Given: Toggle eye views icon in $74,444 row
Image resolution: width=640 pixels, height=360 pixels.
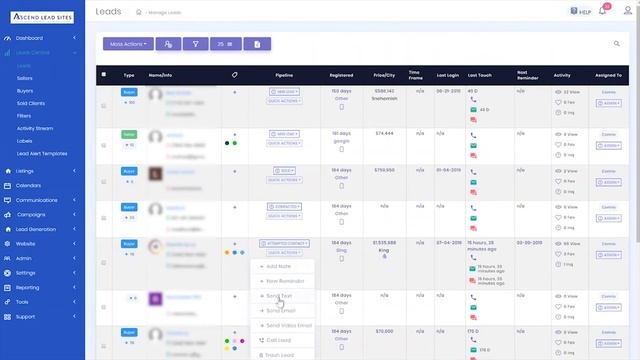Looking at the screenshot, I should coord(558,134).
